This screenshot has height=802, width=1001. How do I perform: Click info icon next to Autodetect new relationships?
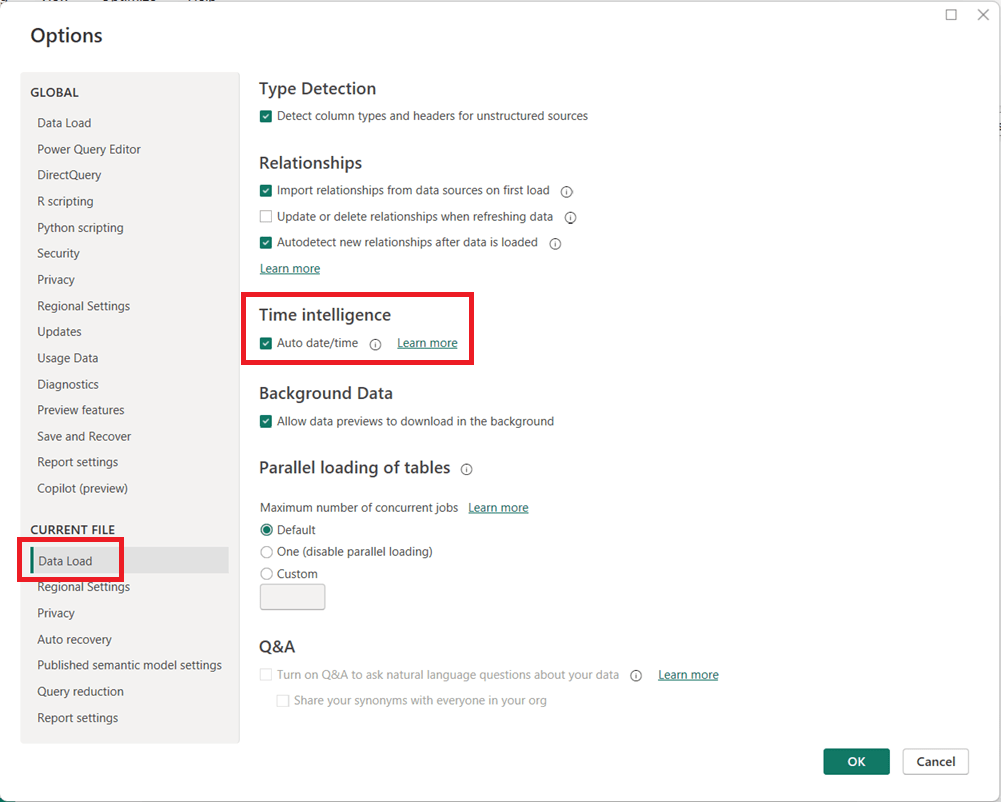[x=555, y=243]
